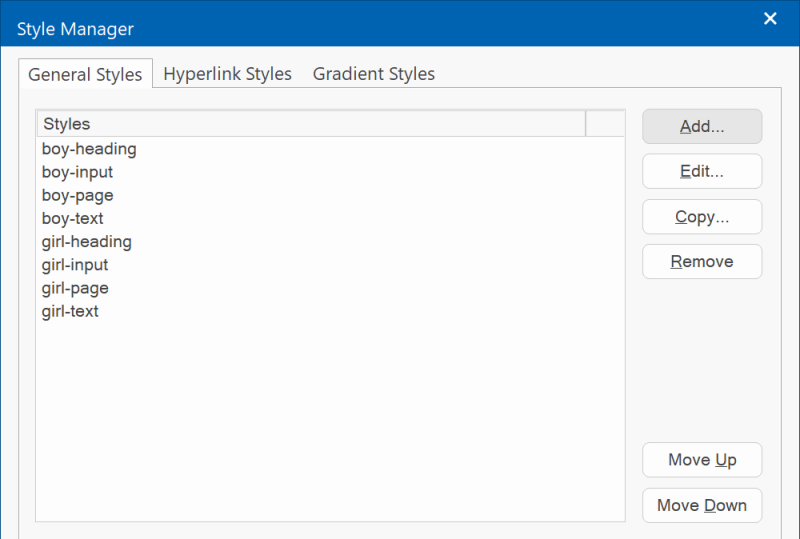Open the Hyperlink Styles tab
800x539 pixels.
(227, 74)
